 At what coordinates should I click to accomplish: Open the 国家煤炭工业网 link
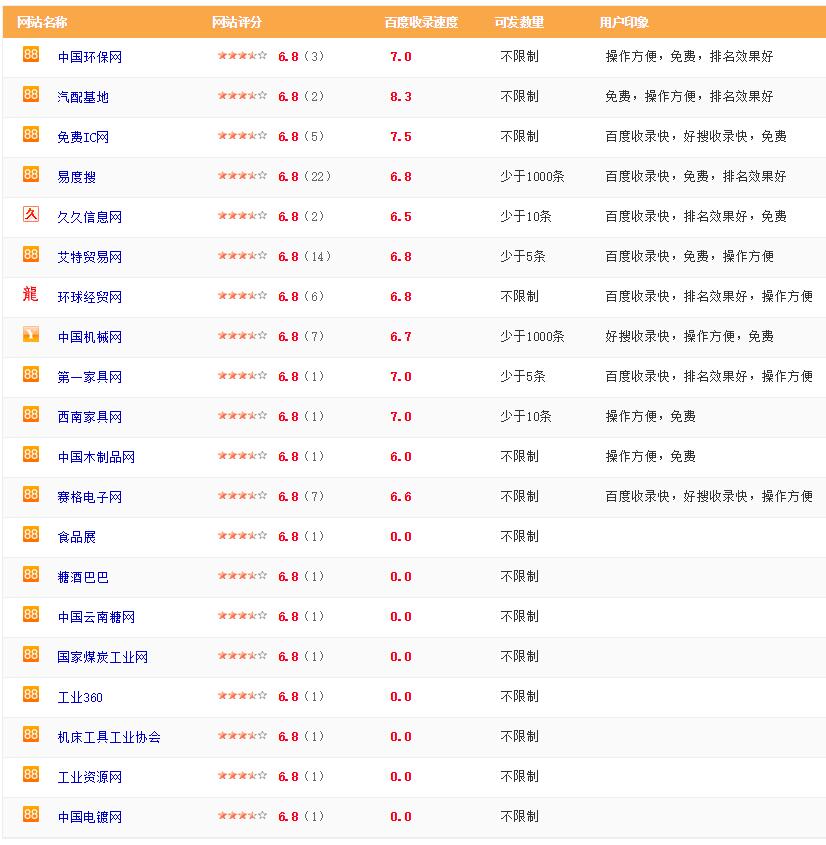102,657
